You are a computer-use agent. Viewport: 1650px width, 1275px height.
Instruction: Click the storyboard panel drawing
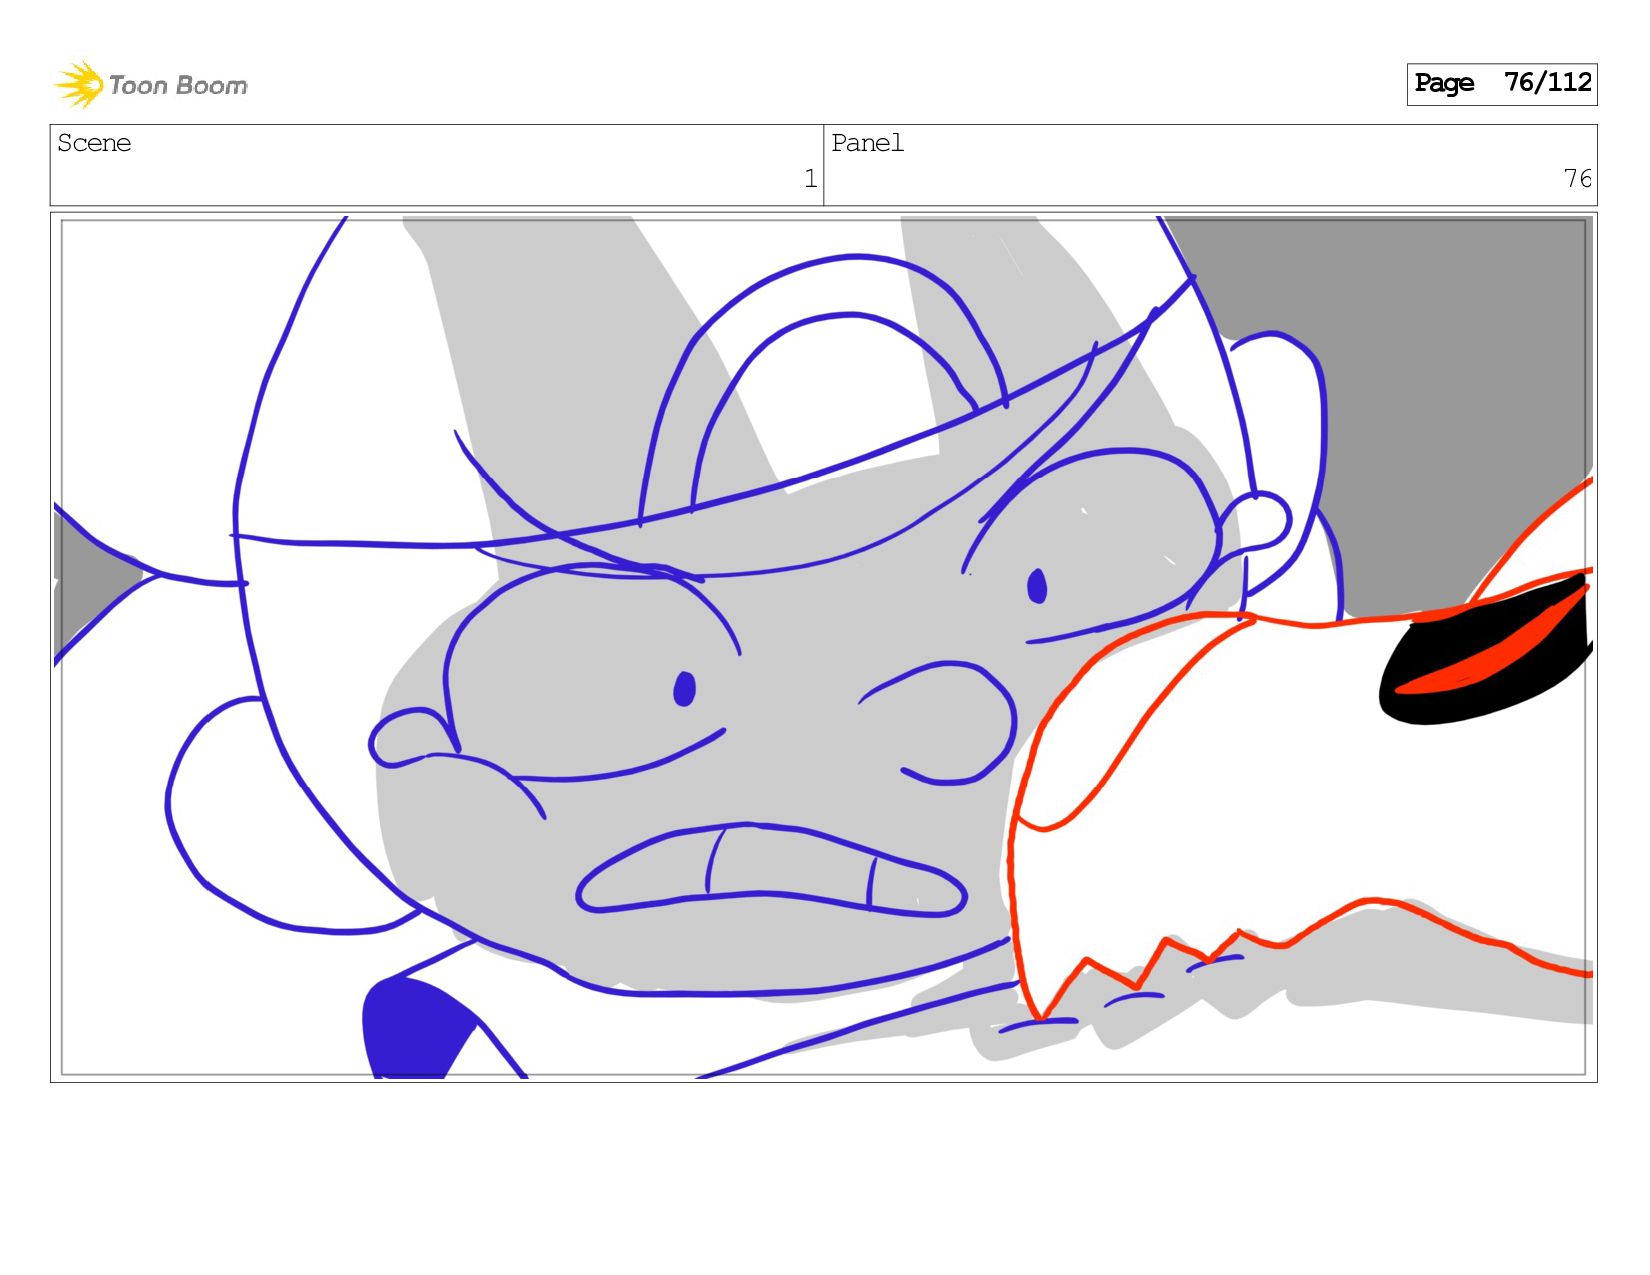coord(823,647)
